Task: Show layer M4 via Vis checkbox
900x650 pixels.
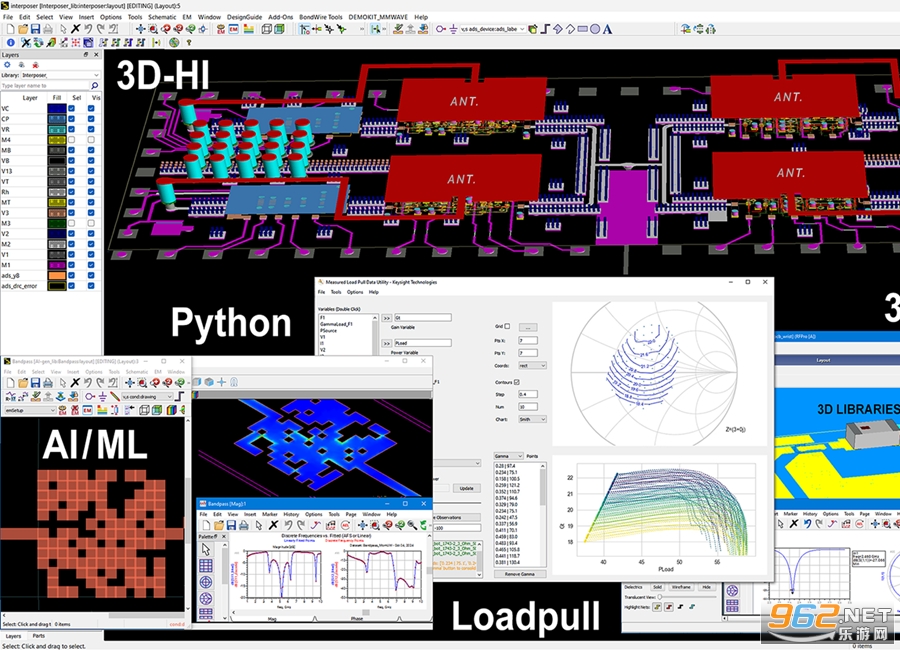Action: tap(91, 140)
